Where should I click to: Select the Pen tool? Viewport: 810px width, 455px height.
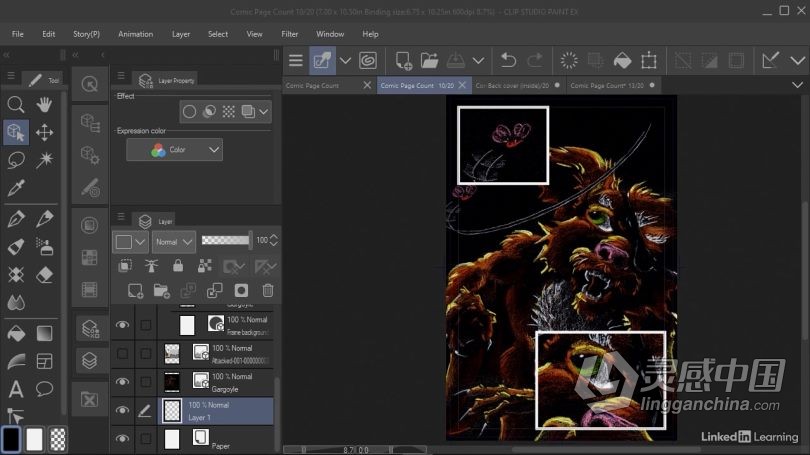click(16, 219)
